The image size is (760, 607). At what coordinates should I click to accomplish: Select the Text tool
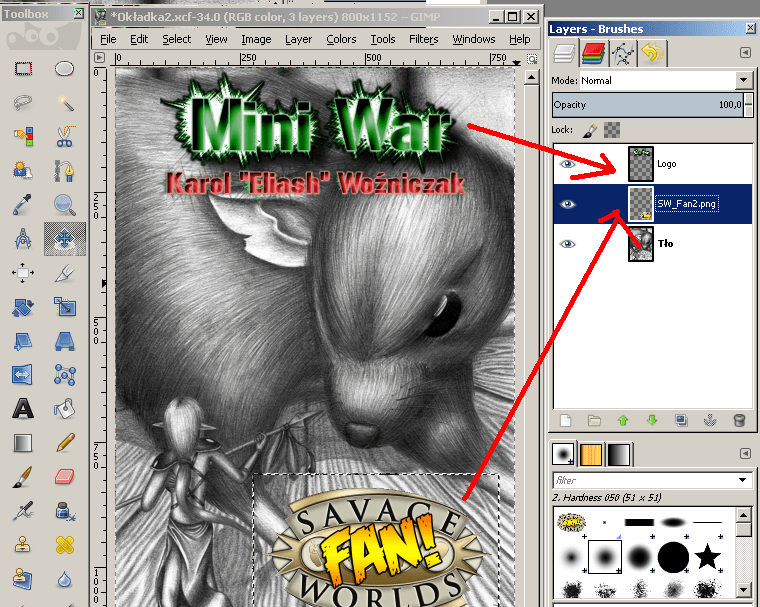(x=23, y=408)
